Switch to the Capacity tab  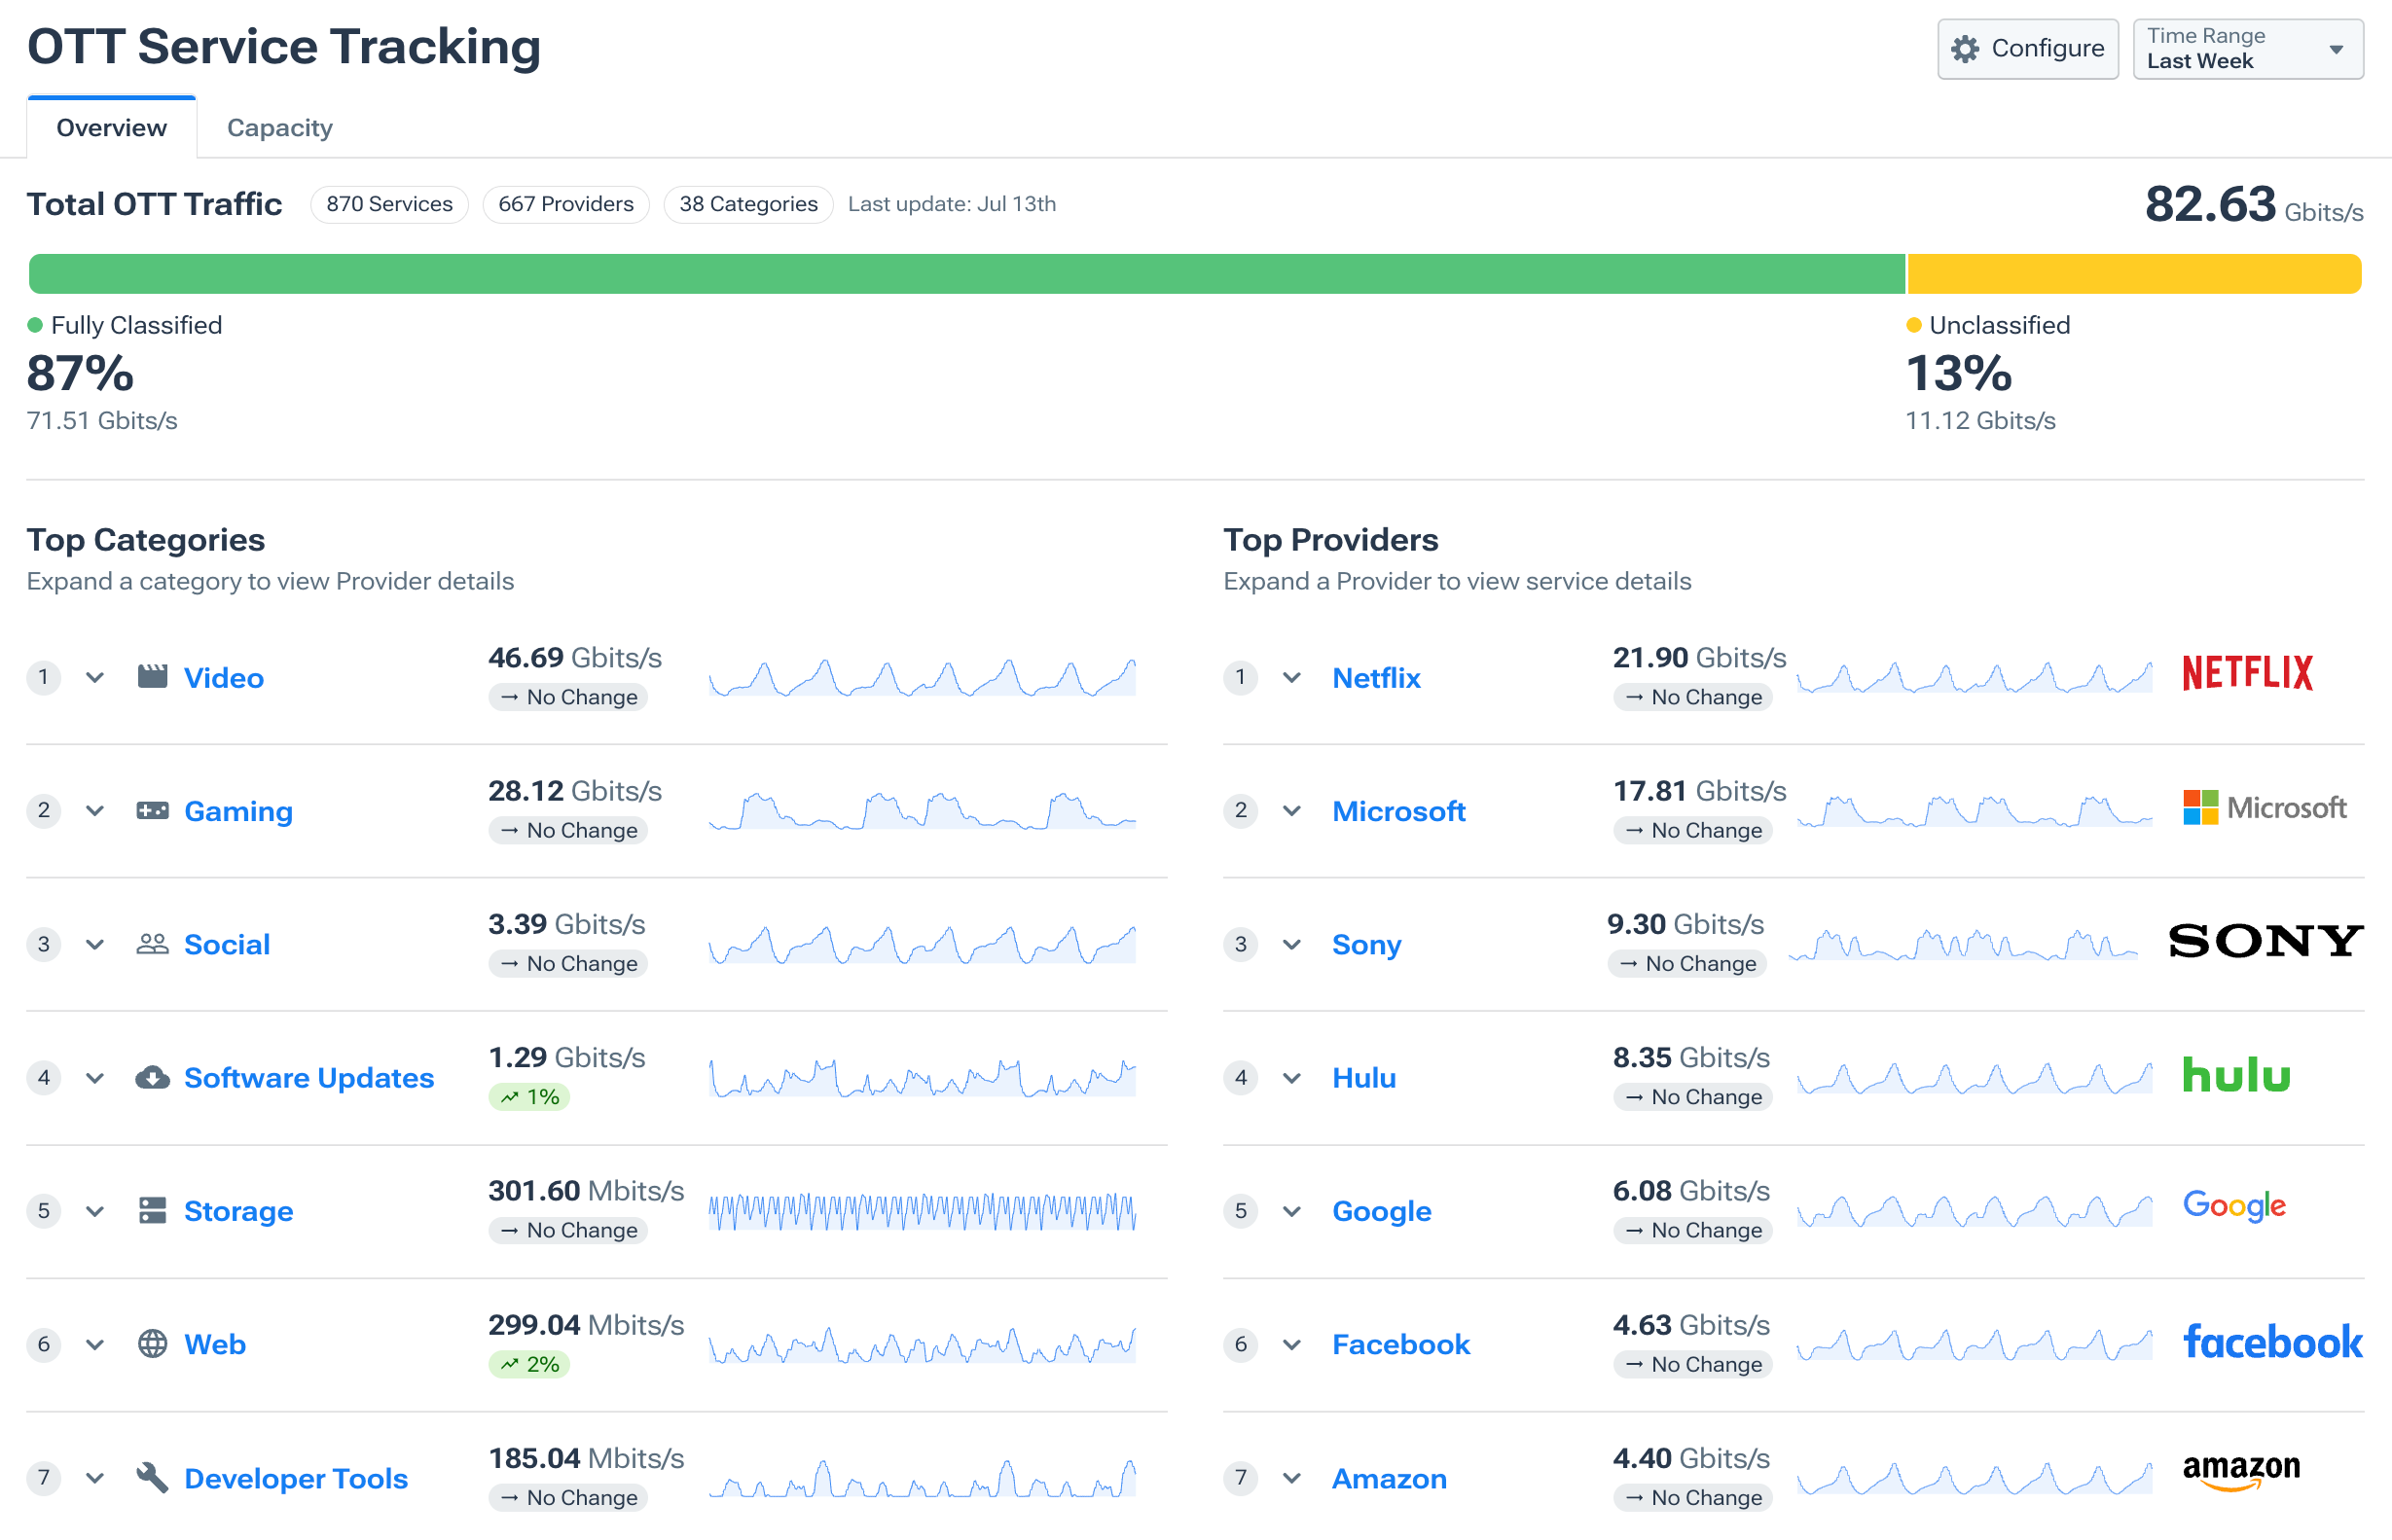(279, 127)
